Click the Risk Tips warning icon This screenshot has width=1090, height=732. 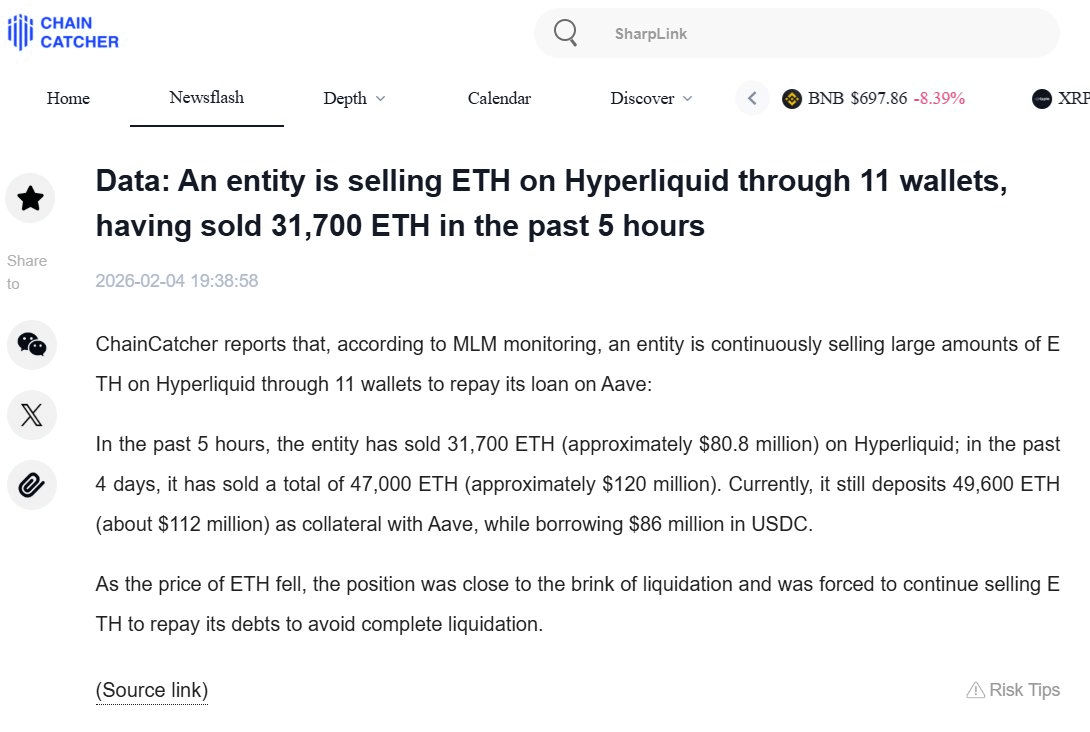975,690
